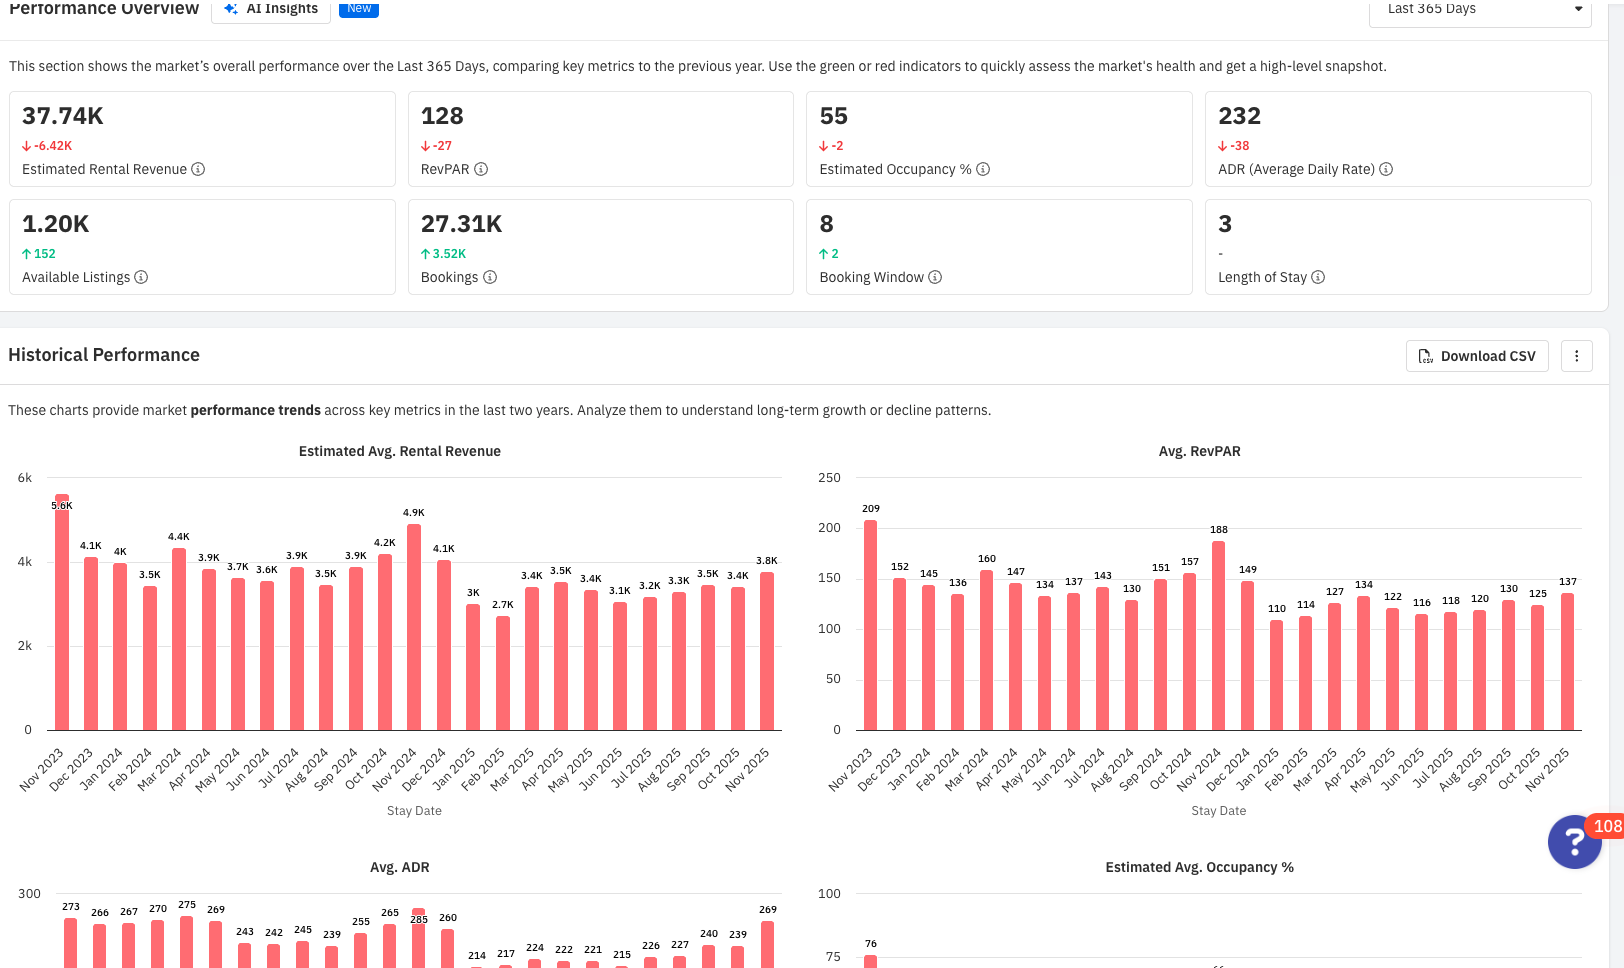1624x968 pixels.
Task: Open the three-dot Historical Performance menu
Action: click(x=1576, y=356)
